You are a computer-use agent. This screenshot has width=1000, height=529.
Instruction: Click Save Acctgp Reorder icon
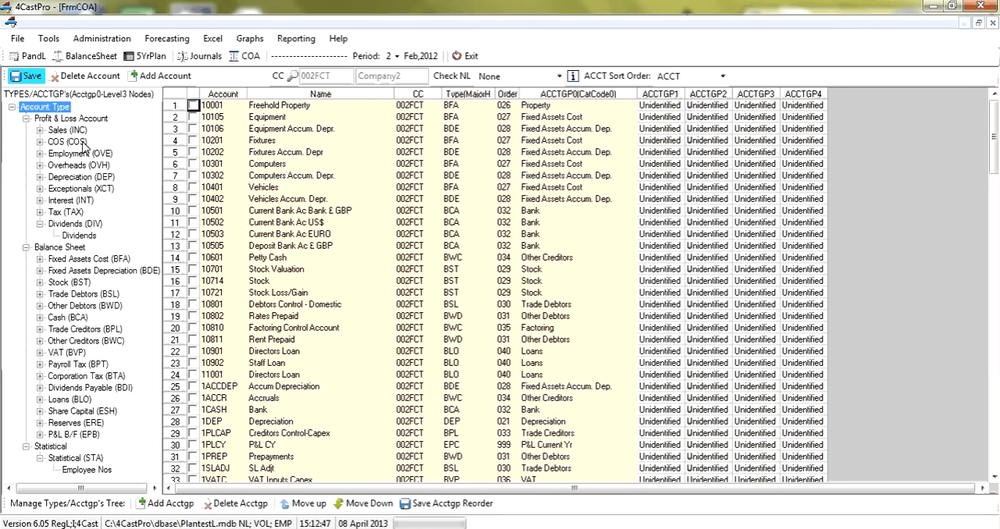404,503
